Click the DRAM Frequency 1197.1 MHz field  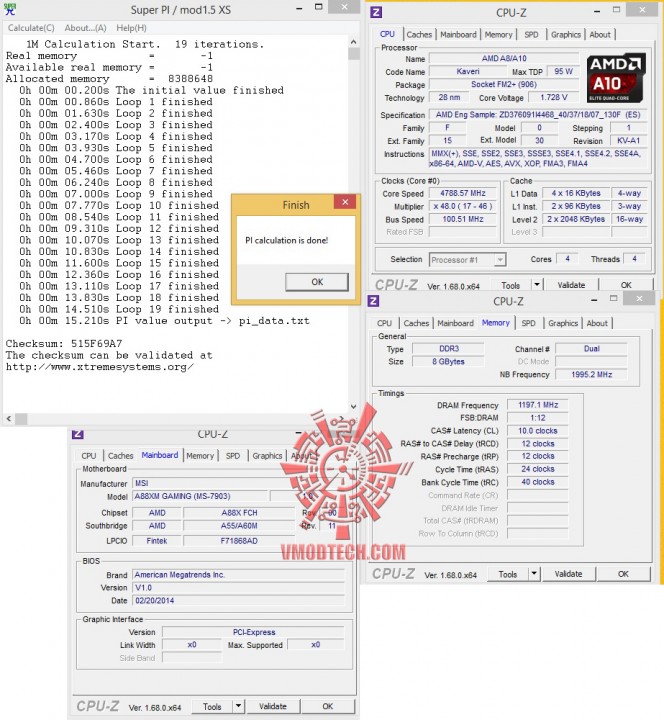(x=538, y=405)
